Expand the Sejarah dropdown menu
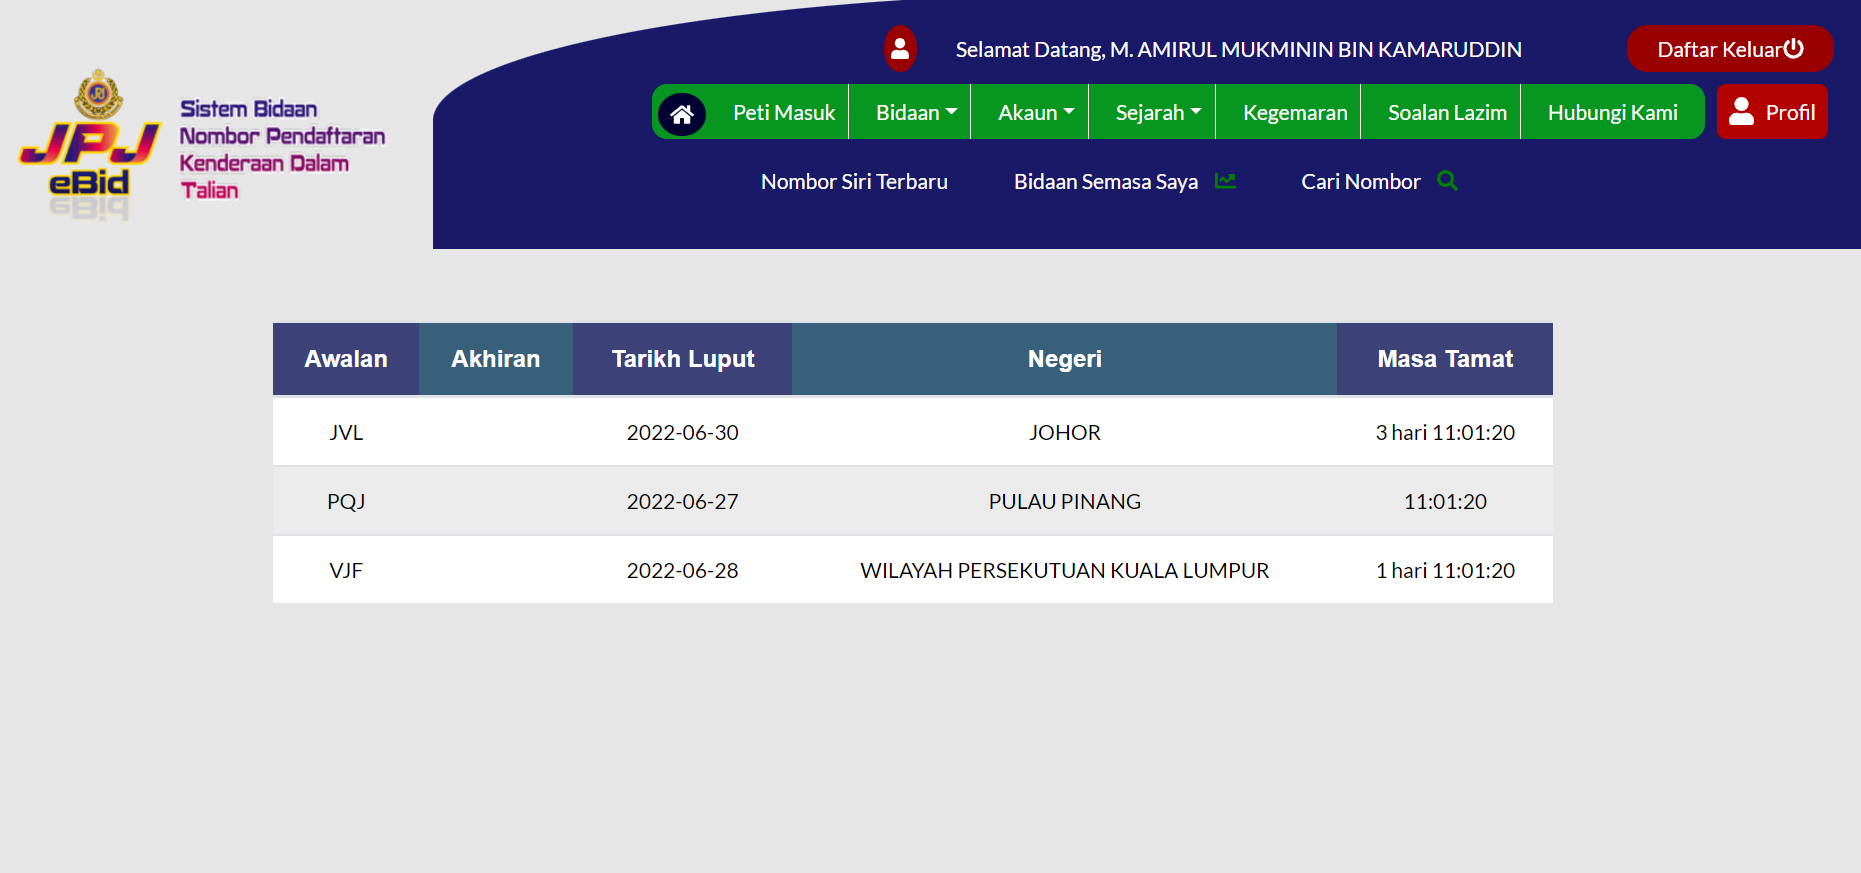The image size is (1861, 873). tap(1157, 112)
